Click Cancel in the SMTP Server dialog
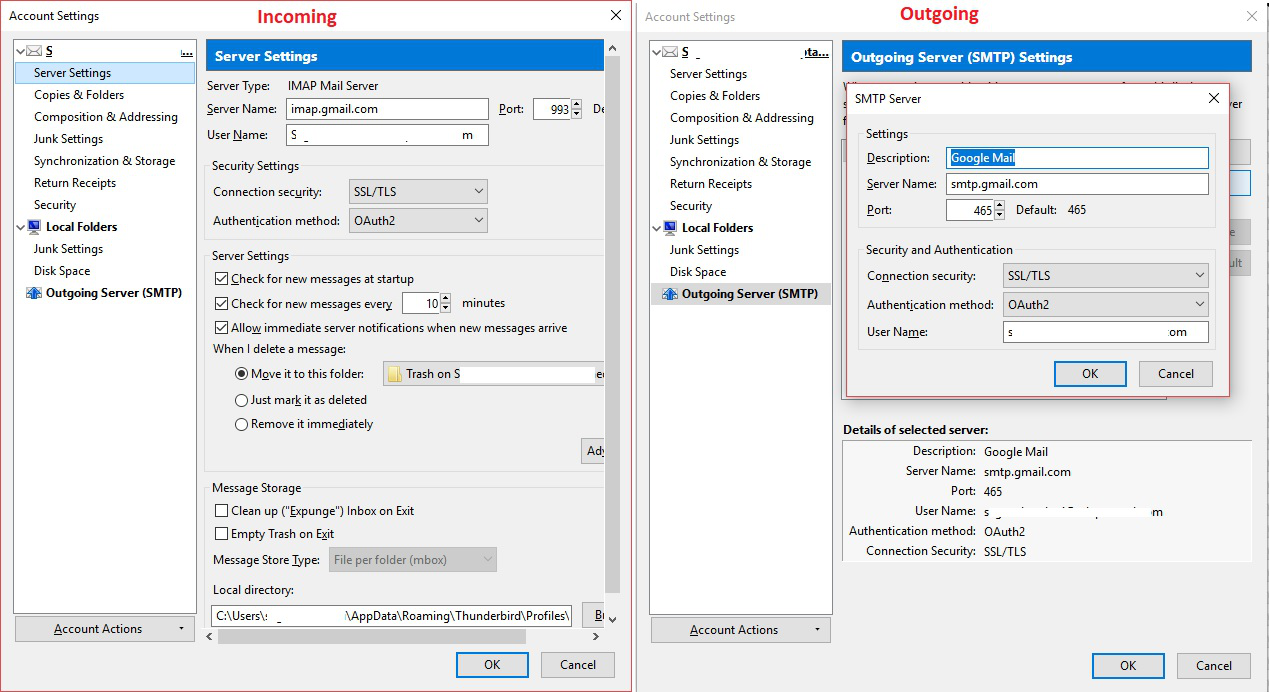The image size is (1269, 692). pos(1176,374)
